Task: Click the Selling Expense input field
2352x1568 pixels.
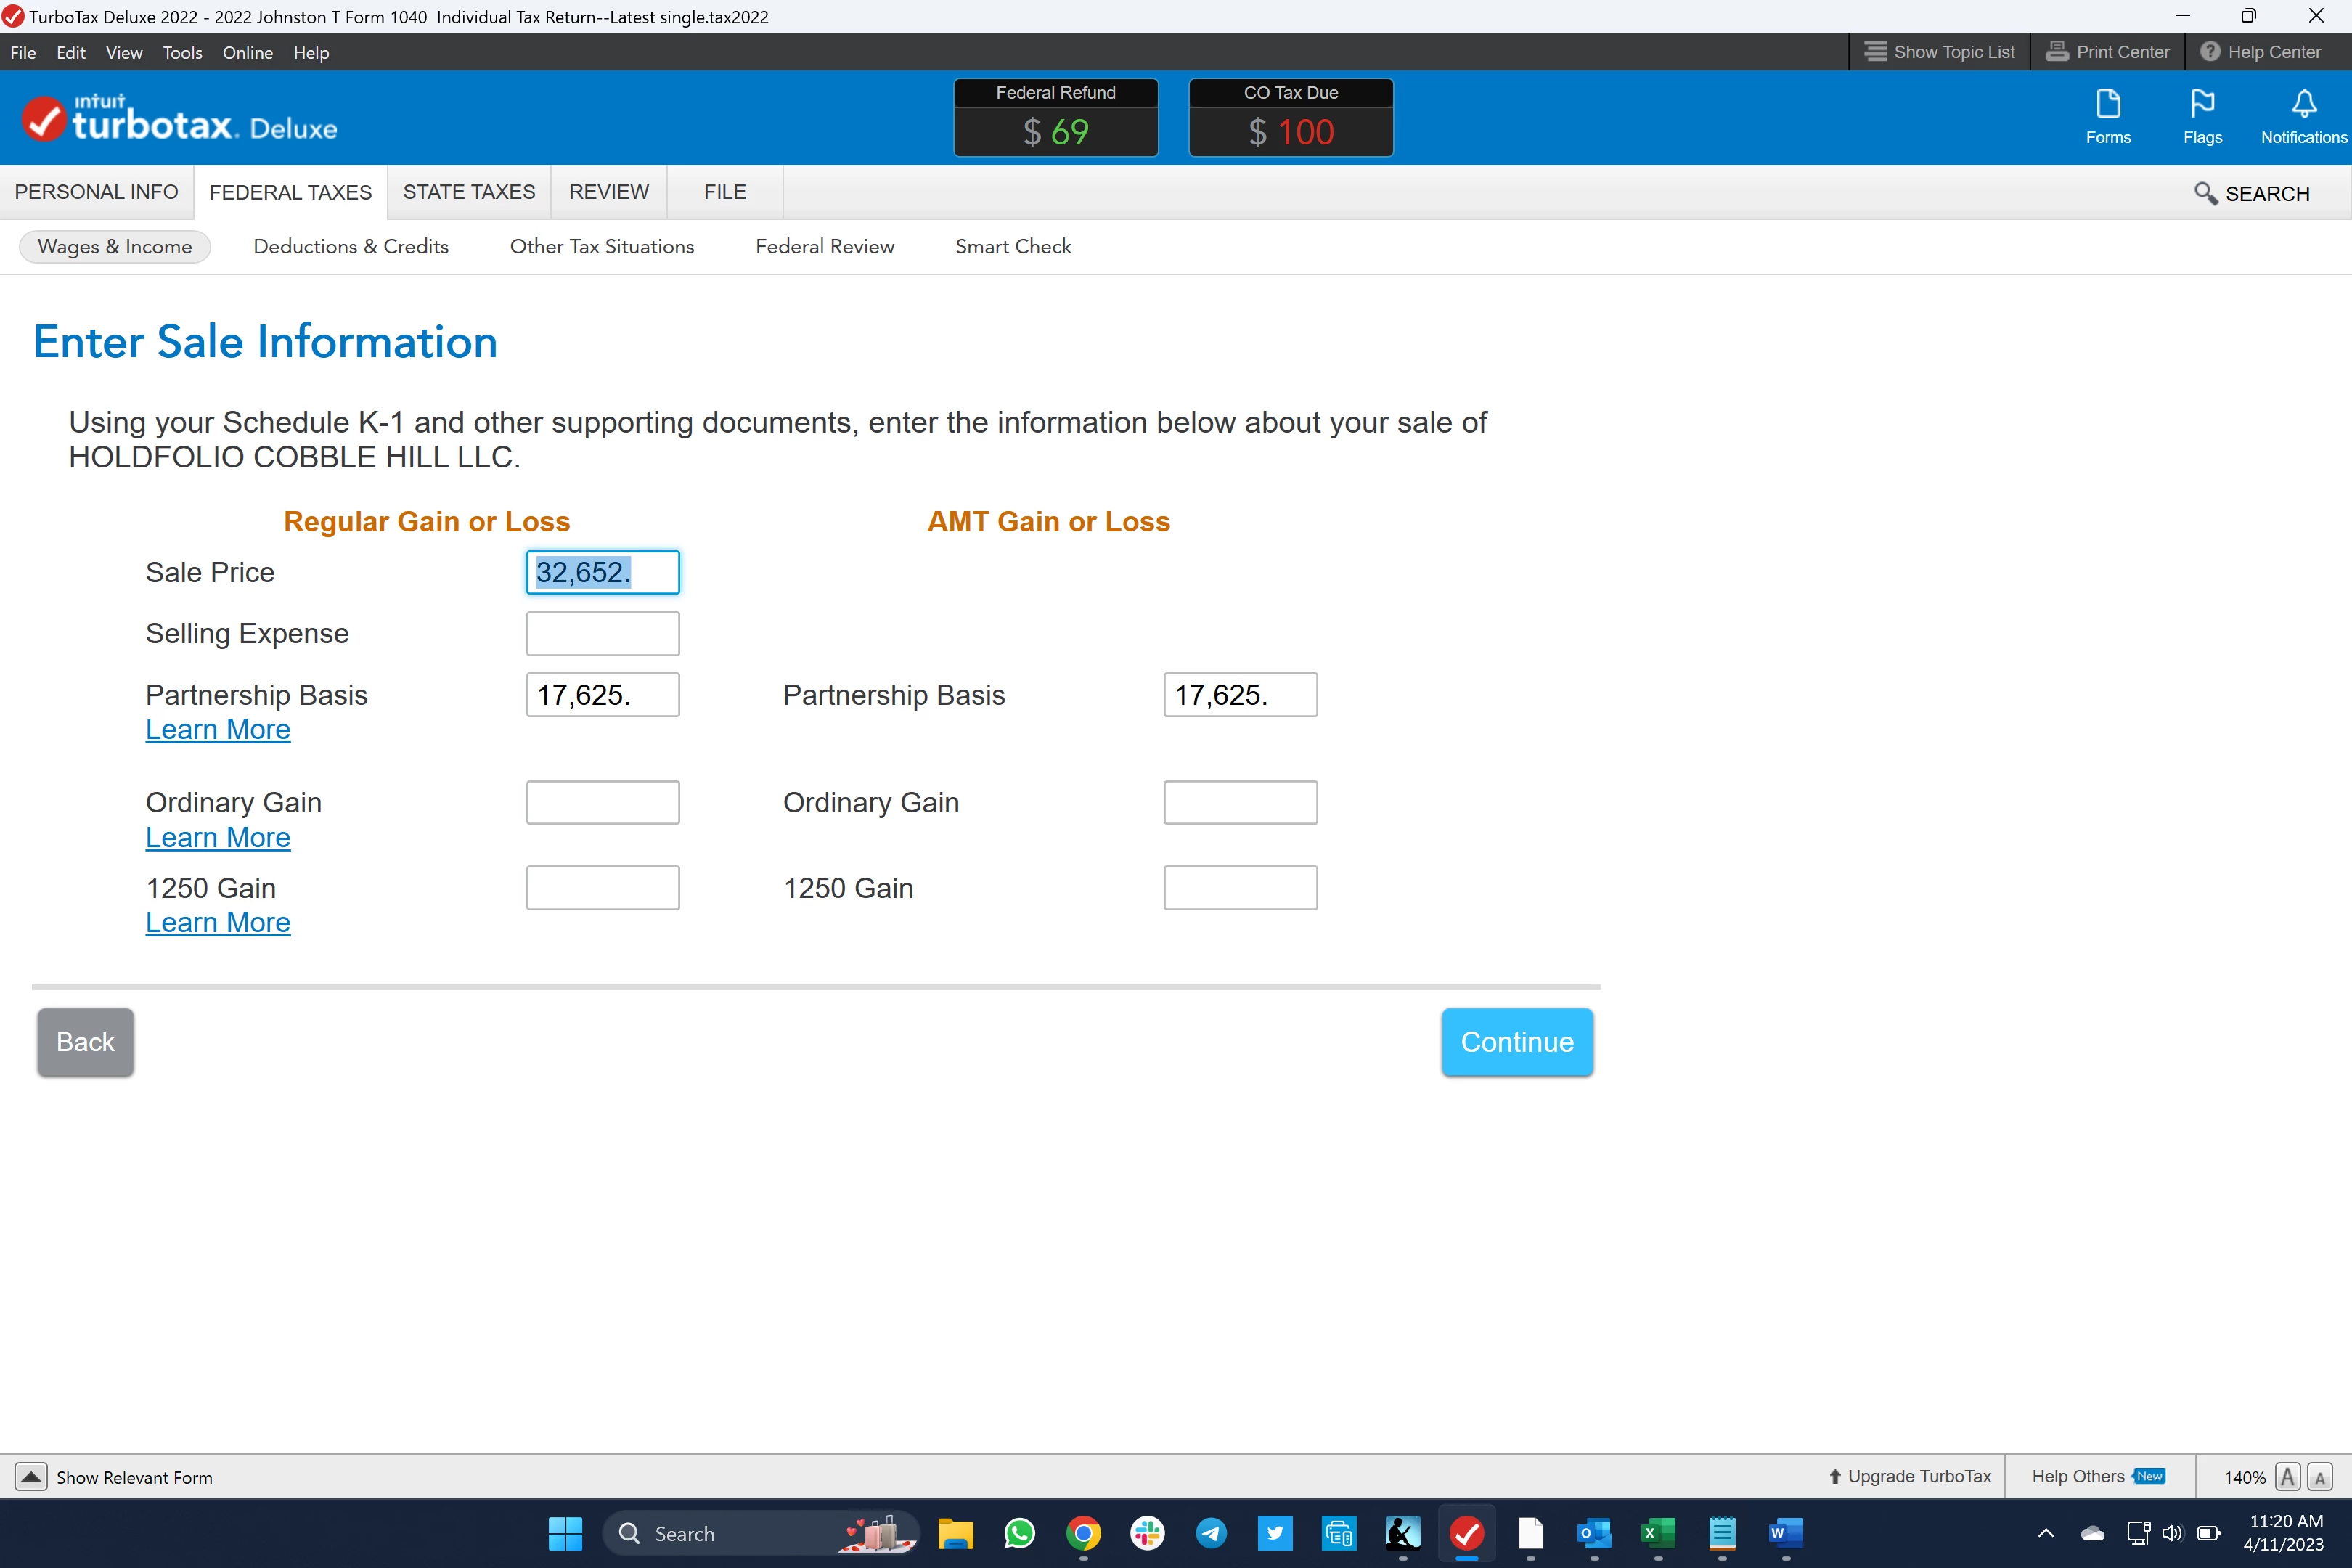Action: (x=602, y=634)
